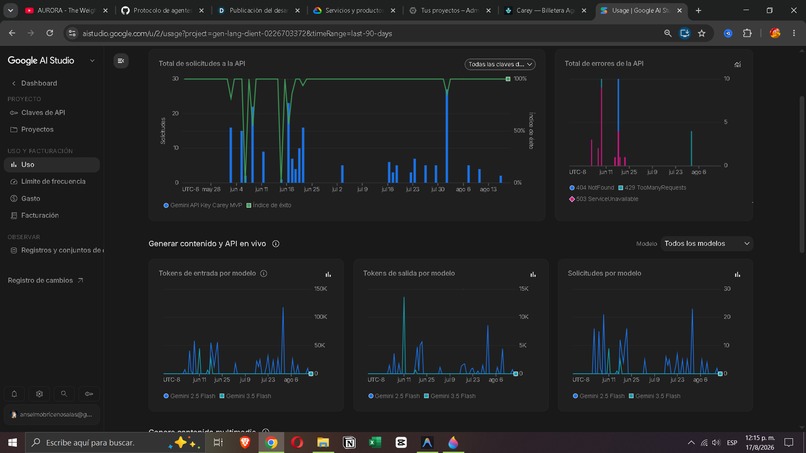Open Chrome three-dot menu
The image size is (806, 453).
tap(794, 33)
